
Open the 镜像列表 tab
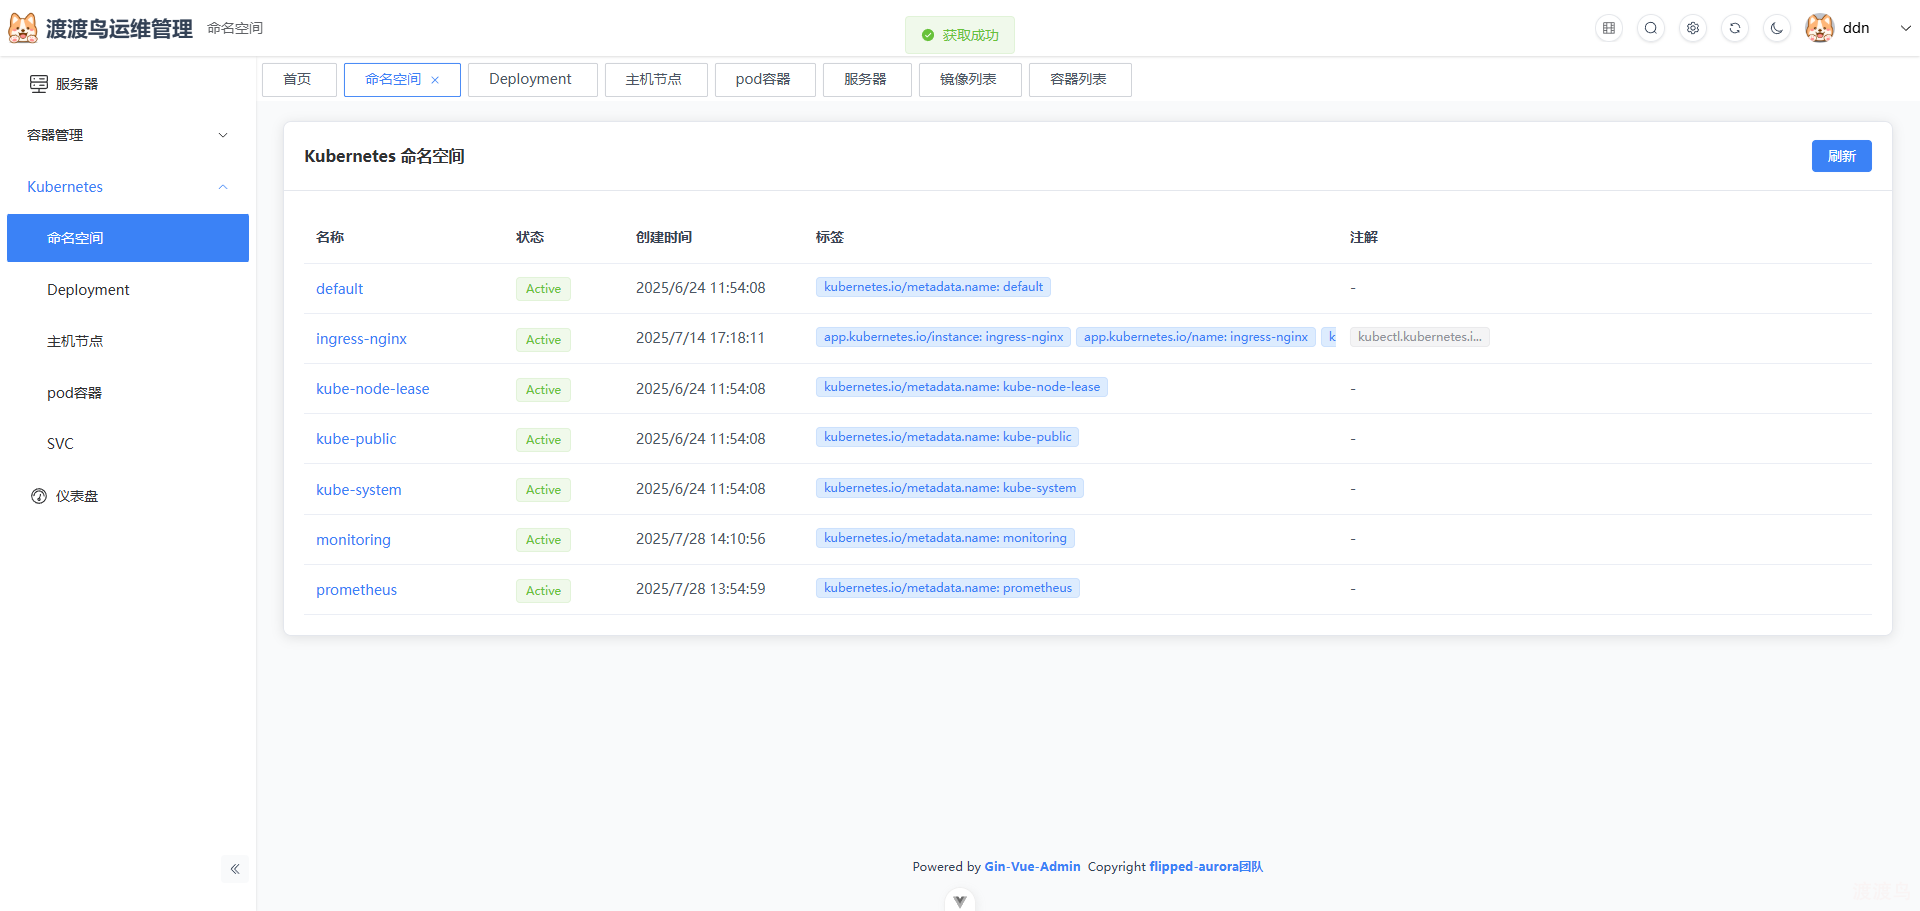point(968,79)
